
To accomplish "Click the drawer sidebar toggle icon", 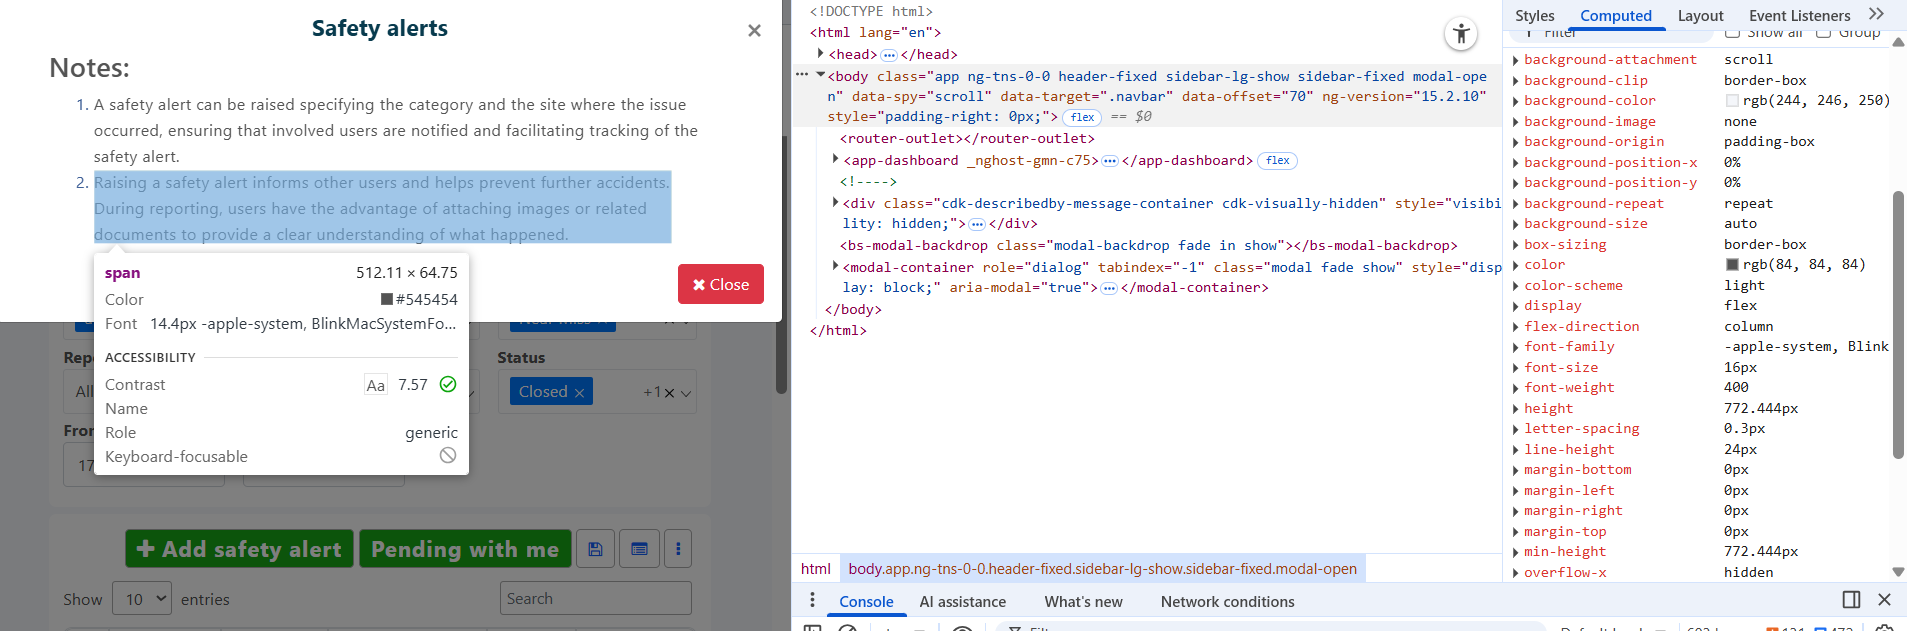I will (x=1851, y=600).
